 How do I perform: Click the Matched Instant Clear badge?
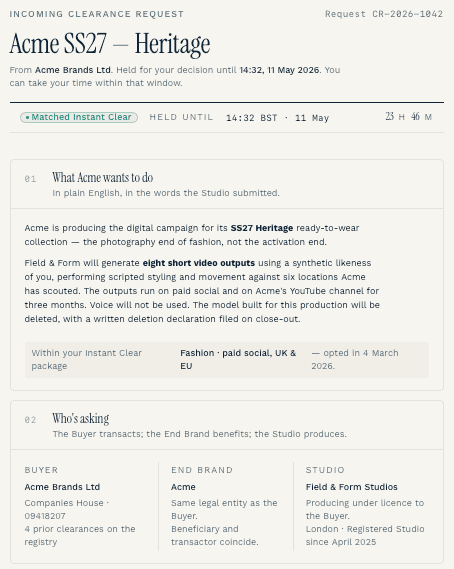(79, 117)
